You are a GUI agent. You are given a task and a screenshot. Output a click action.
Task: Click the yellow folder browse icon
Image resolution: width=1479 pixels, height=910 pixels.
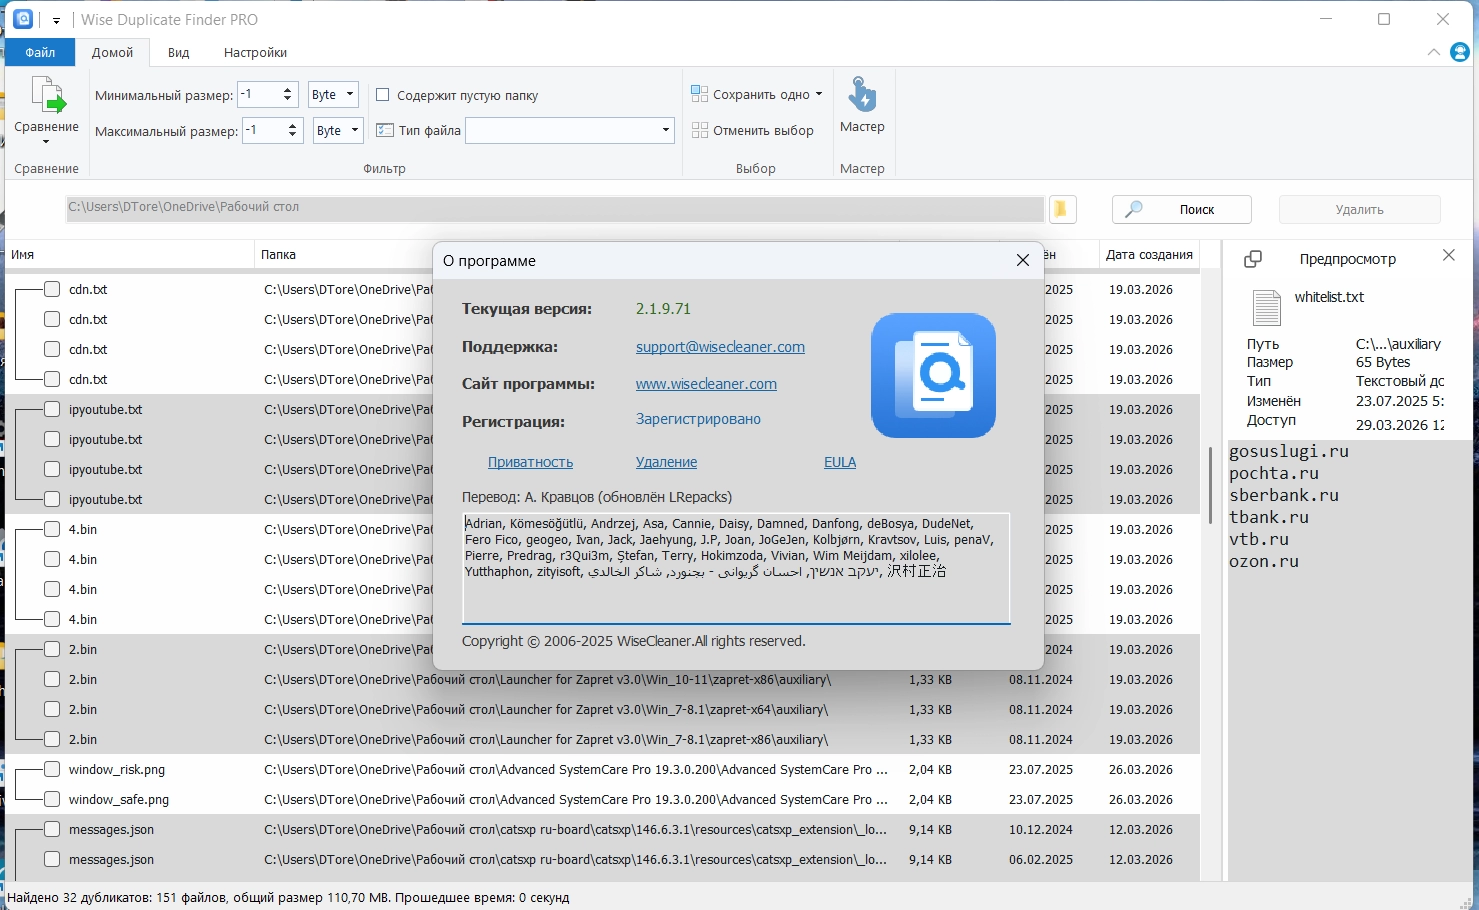click(x=1061, y=209)
